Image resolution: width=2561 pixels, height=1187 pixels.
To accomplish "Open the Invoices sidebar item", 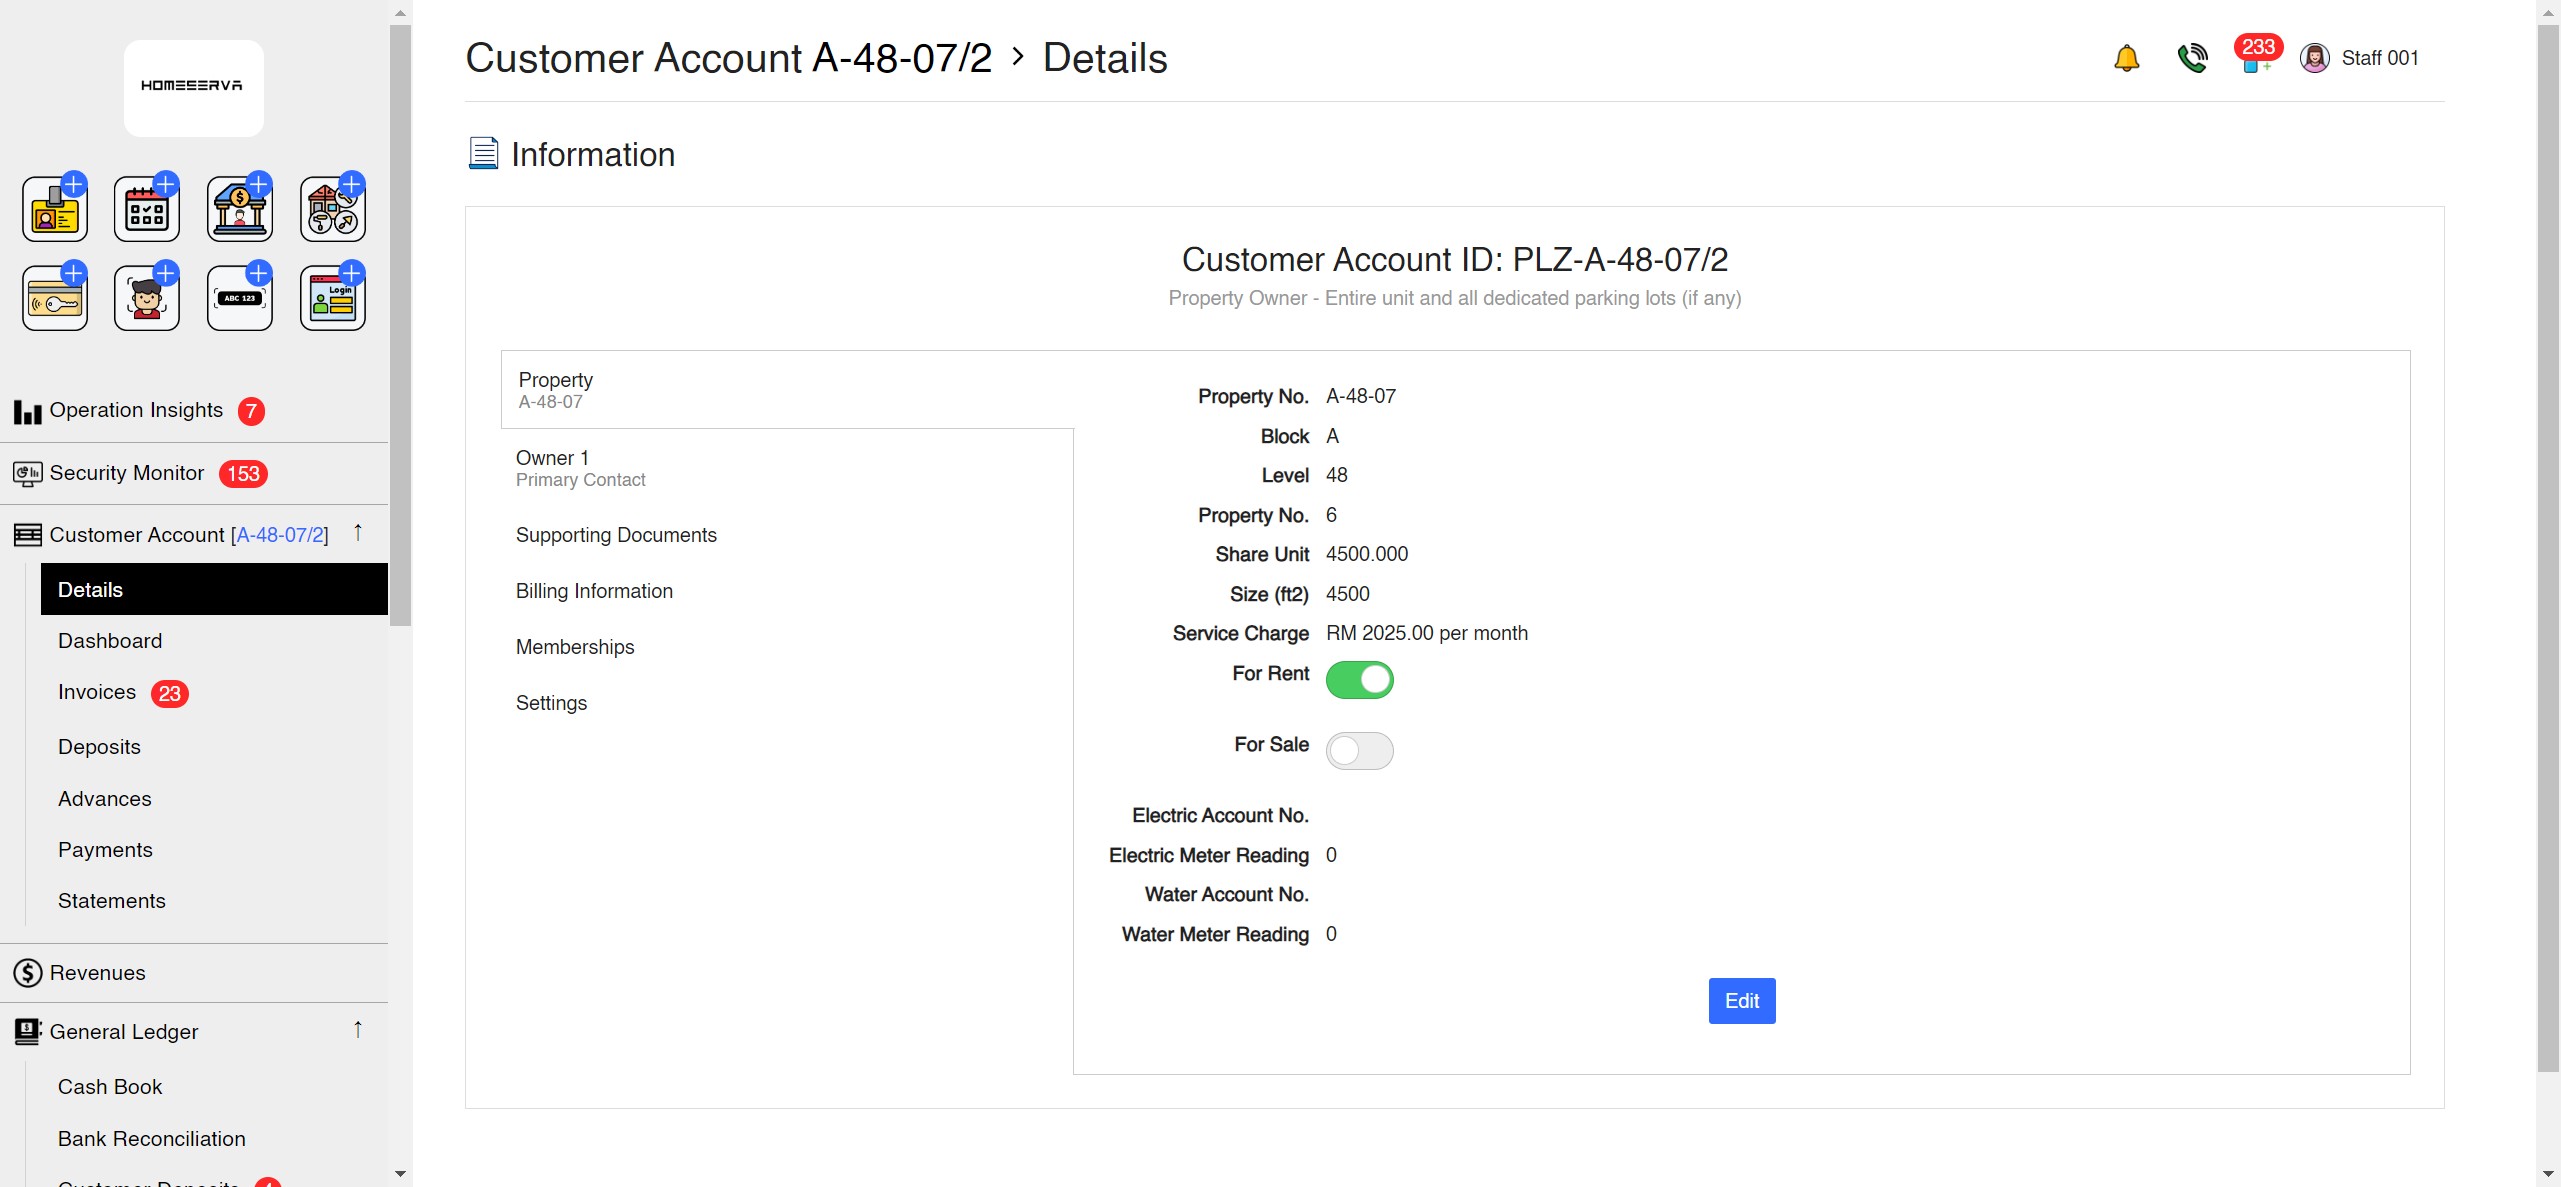I will coord(97,692).
